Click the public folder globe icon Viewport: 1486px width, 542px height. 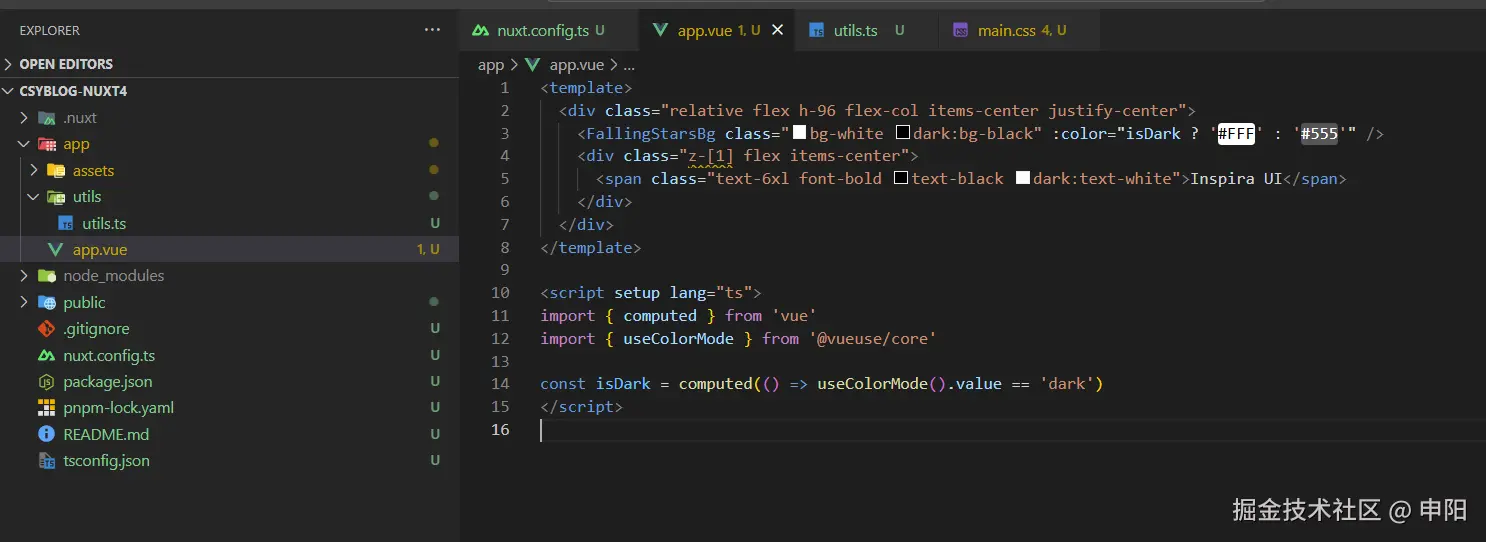pos(47,302)
